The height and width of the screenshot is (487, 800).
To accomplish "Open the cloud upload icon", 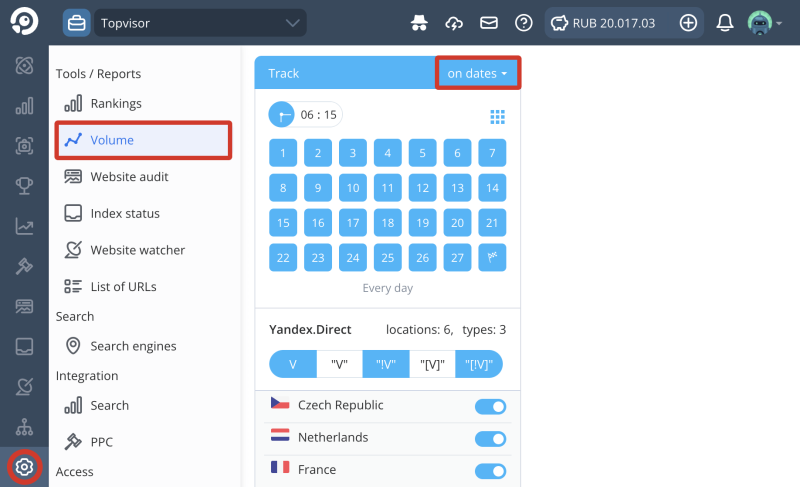I will coord(454,23).
